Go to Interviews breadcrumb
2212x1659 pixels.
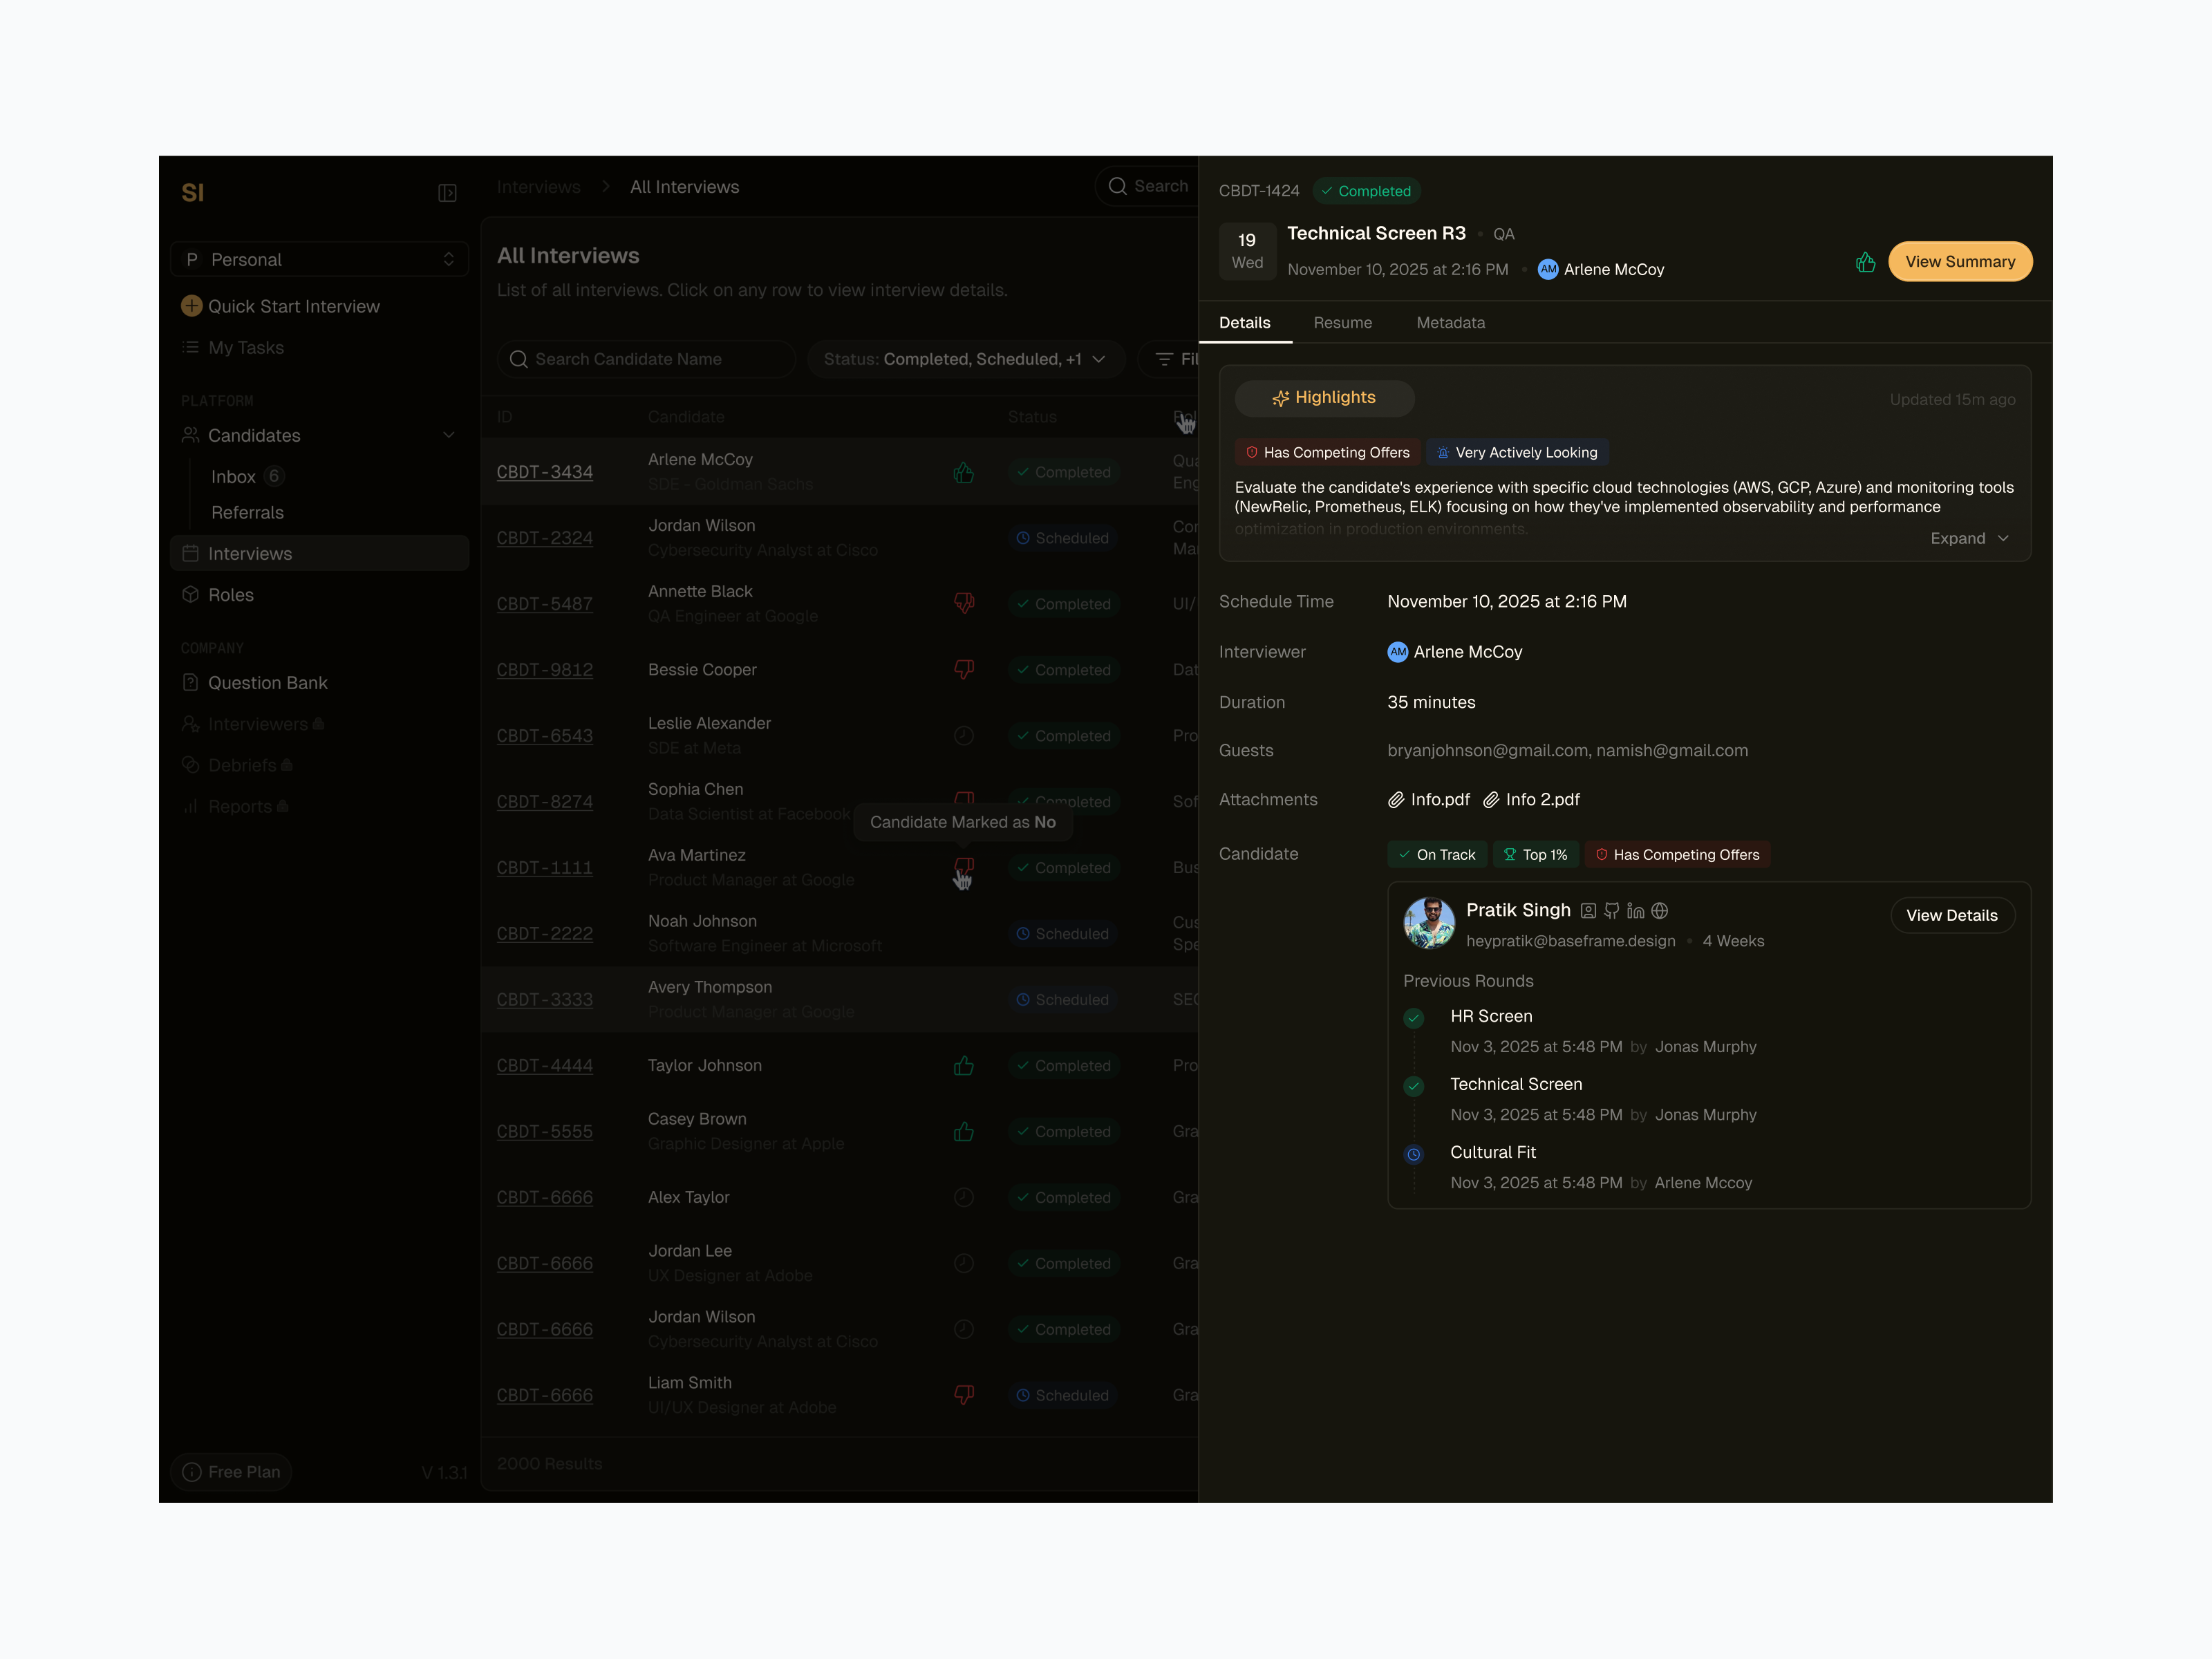click(x=539, y=187)
